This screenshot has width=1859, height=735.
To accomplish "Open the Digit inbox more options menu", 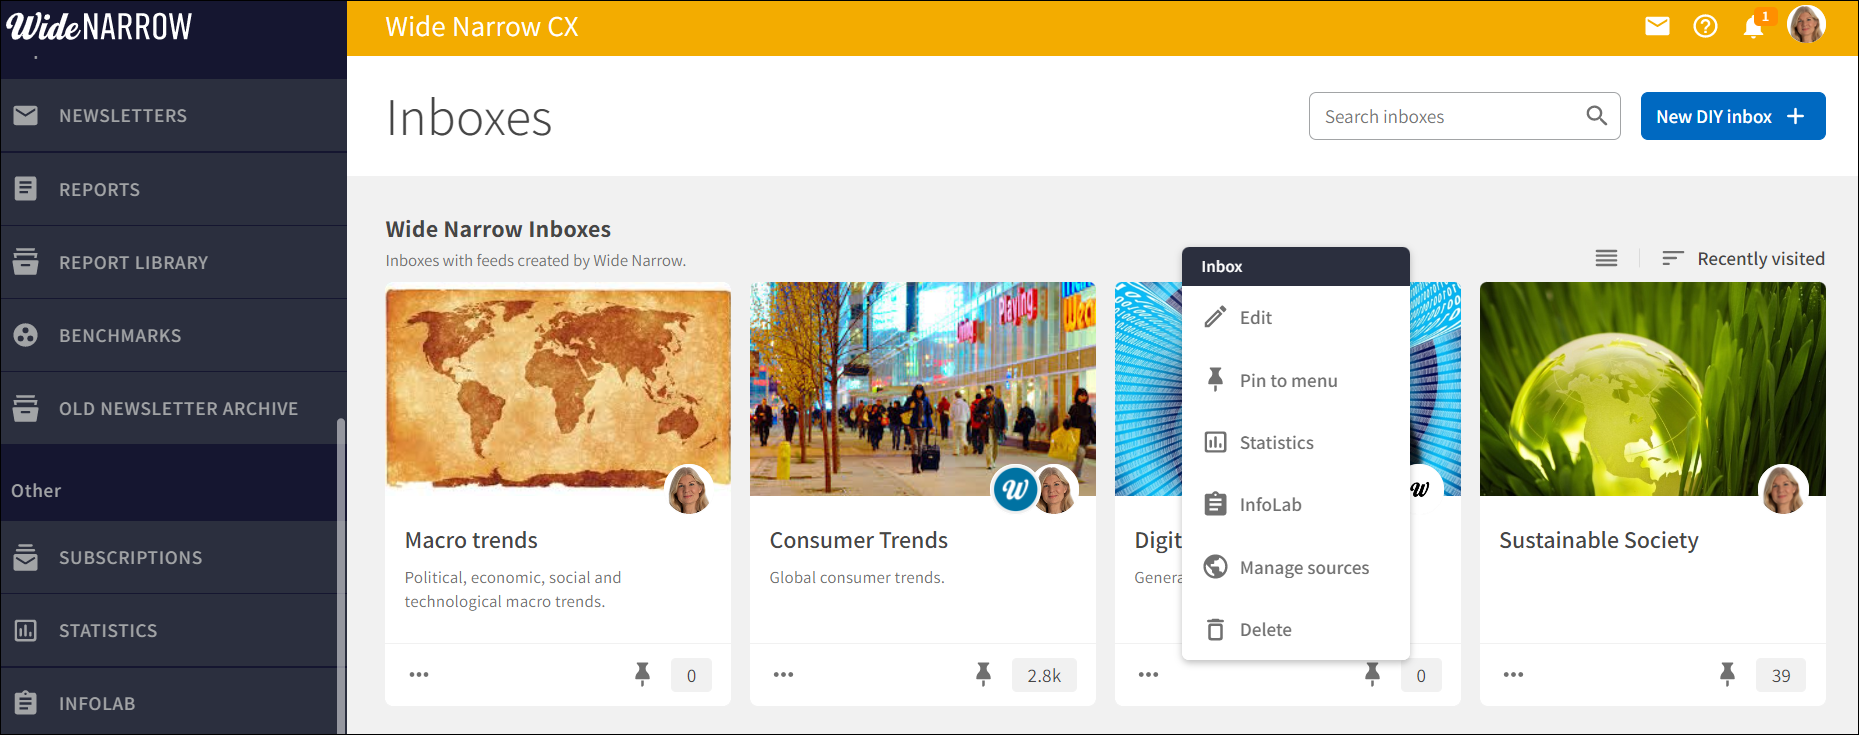I will point(1149,675).
